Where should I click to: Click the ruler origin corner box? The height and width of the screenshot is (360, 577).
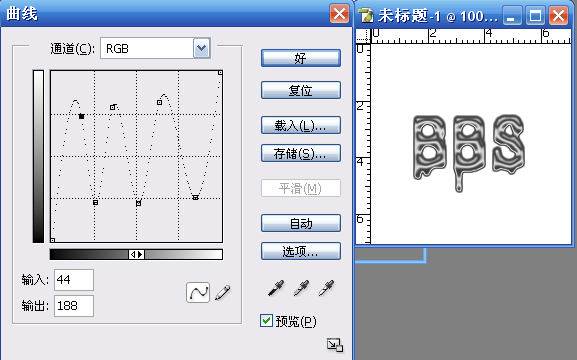363,36
